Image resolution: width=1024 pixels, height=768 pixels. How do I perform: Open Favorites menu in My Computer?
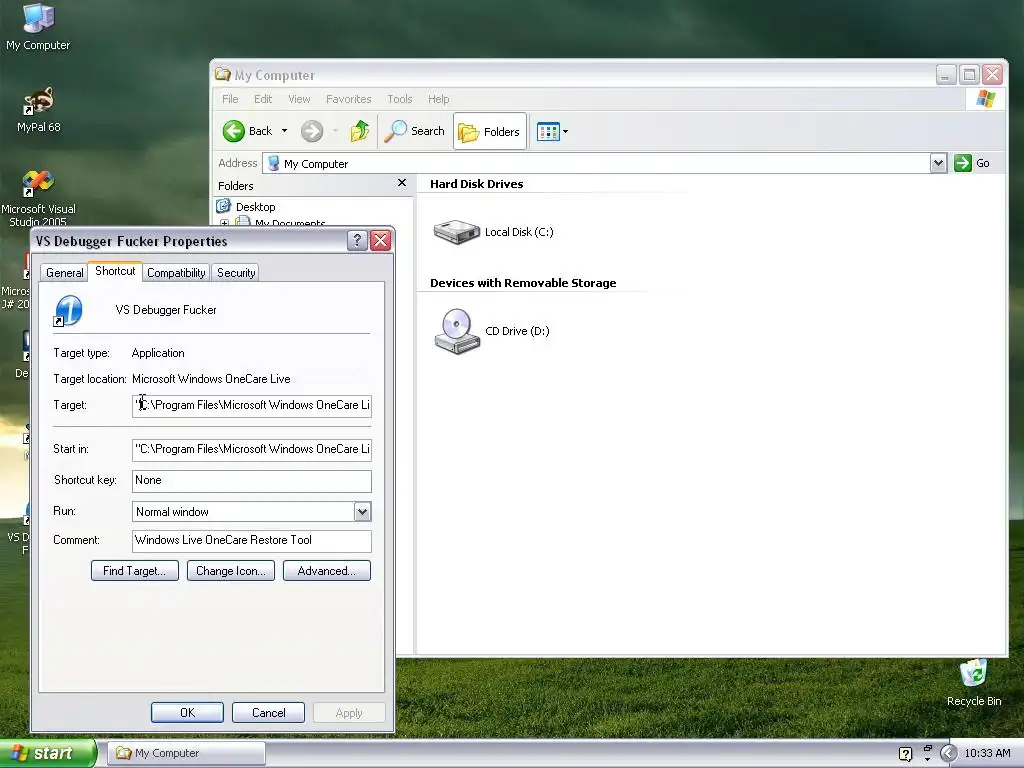[x=349, y=99]
